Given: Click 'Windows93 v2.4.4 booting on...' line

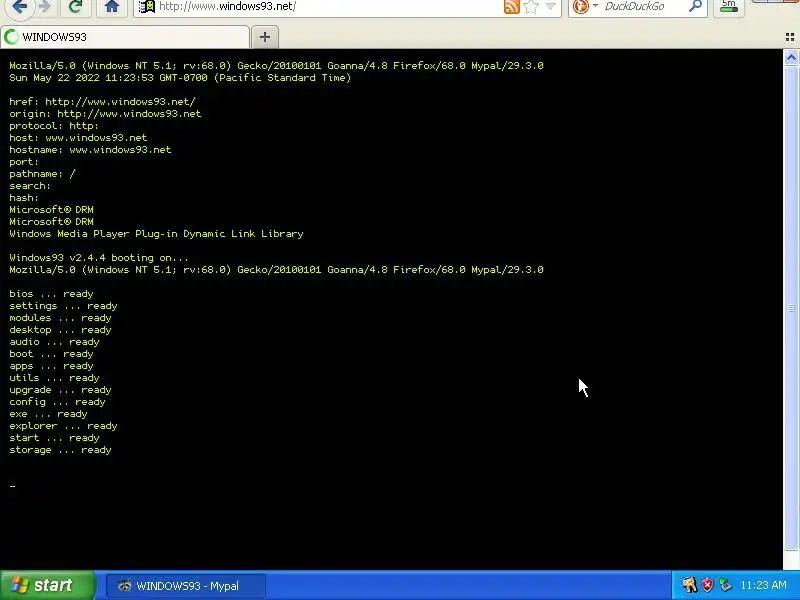Looking at the screenshot, I should 99,258.
